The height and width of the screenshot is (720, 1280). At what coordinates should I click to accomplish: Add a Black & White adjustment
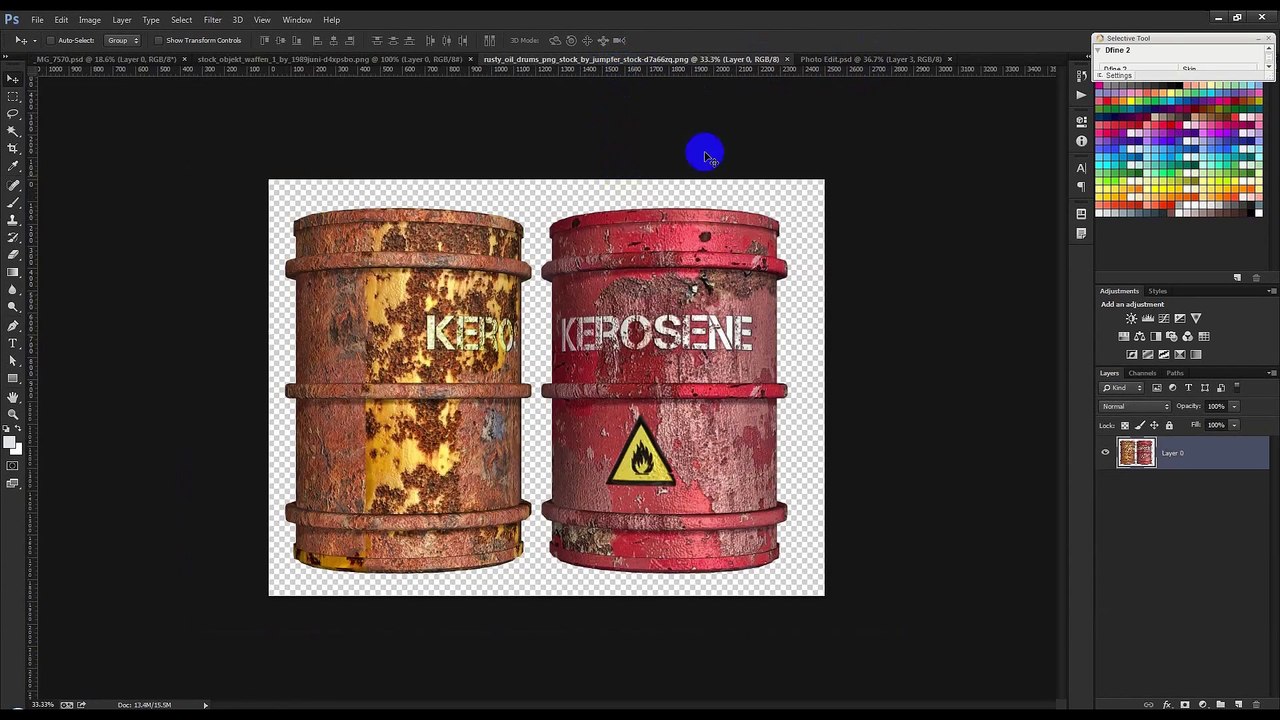[1156, 337]
